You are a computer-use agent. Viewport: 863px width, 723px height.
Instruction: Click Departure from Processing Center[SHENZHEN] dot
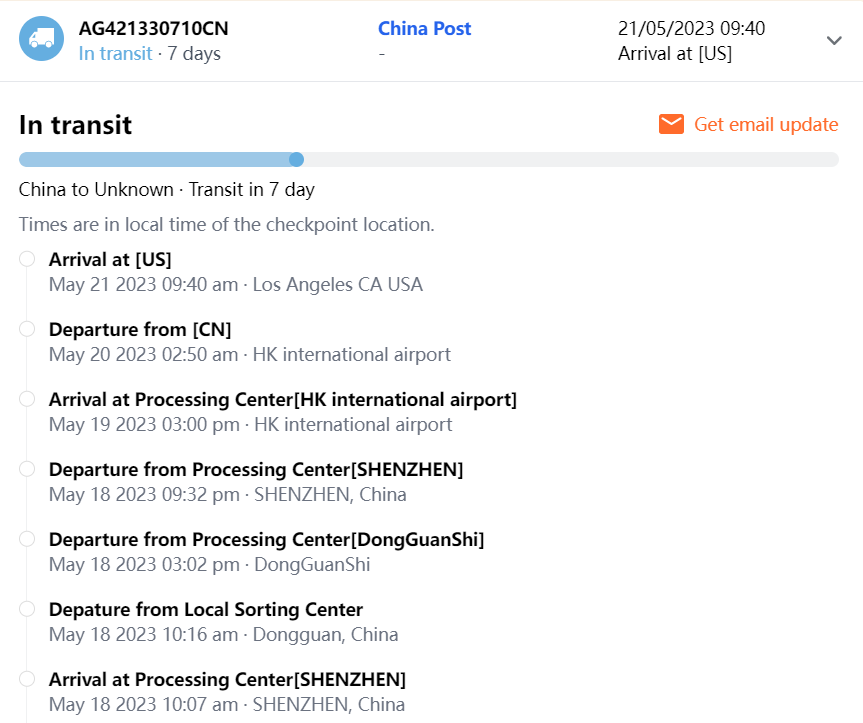click(27, 469)
